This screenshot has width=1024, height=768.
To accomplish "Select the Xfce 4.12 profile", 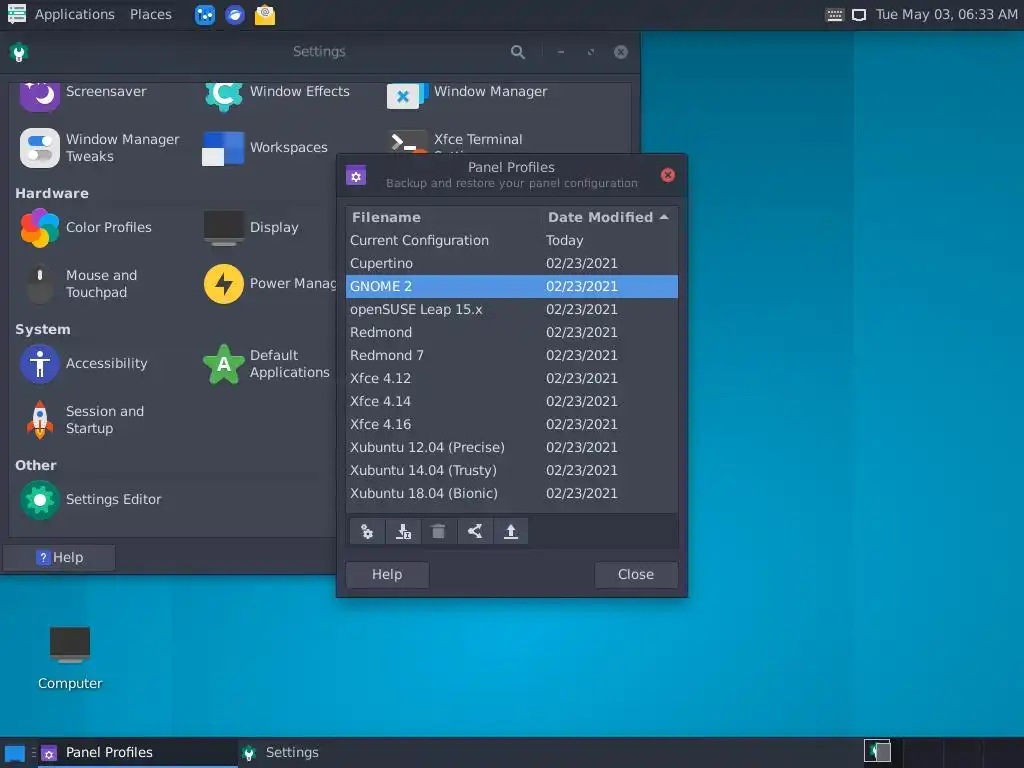I will point(512,378).
